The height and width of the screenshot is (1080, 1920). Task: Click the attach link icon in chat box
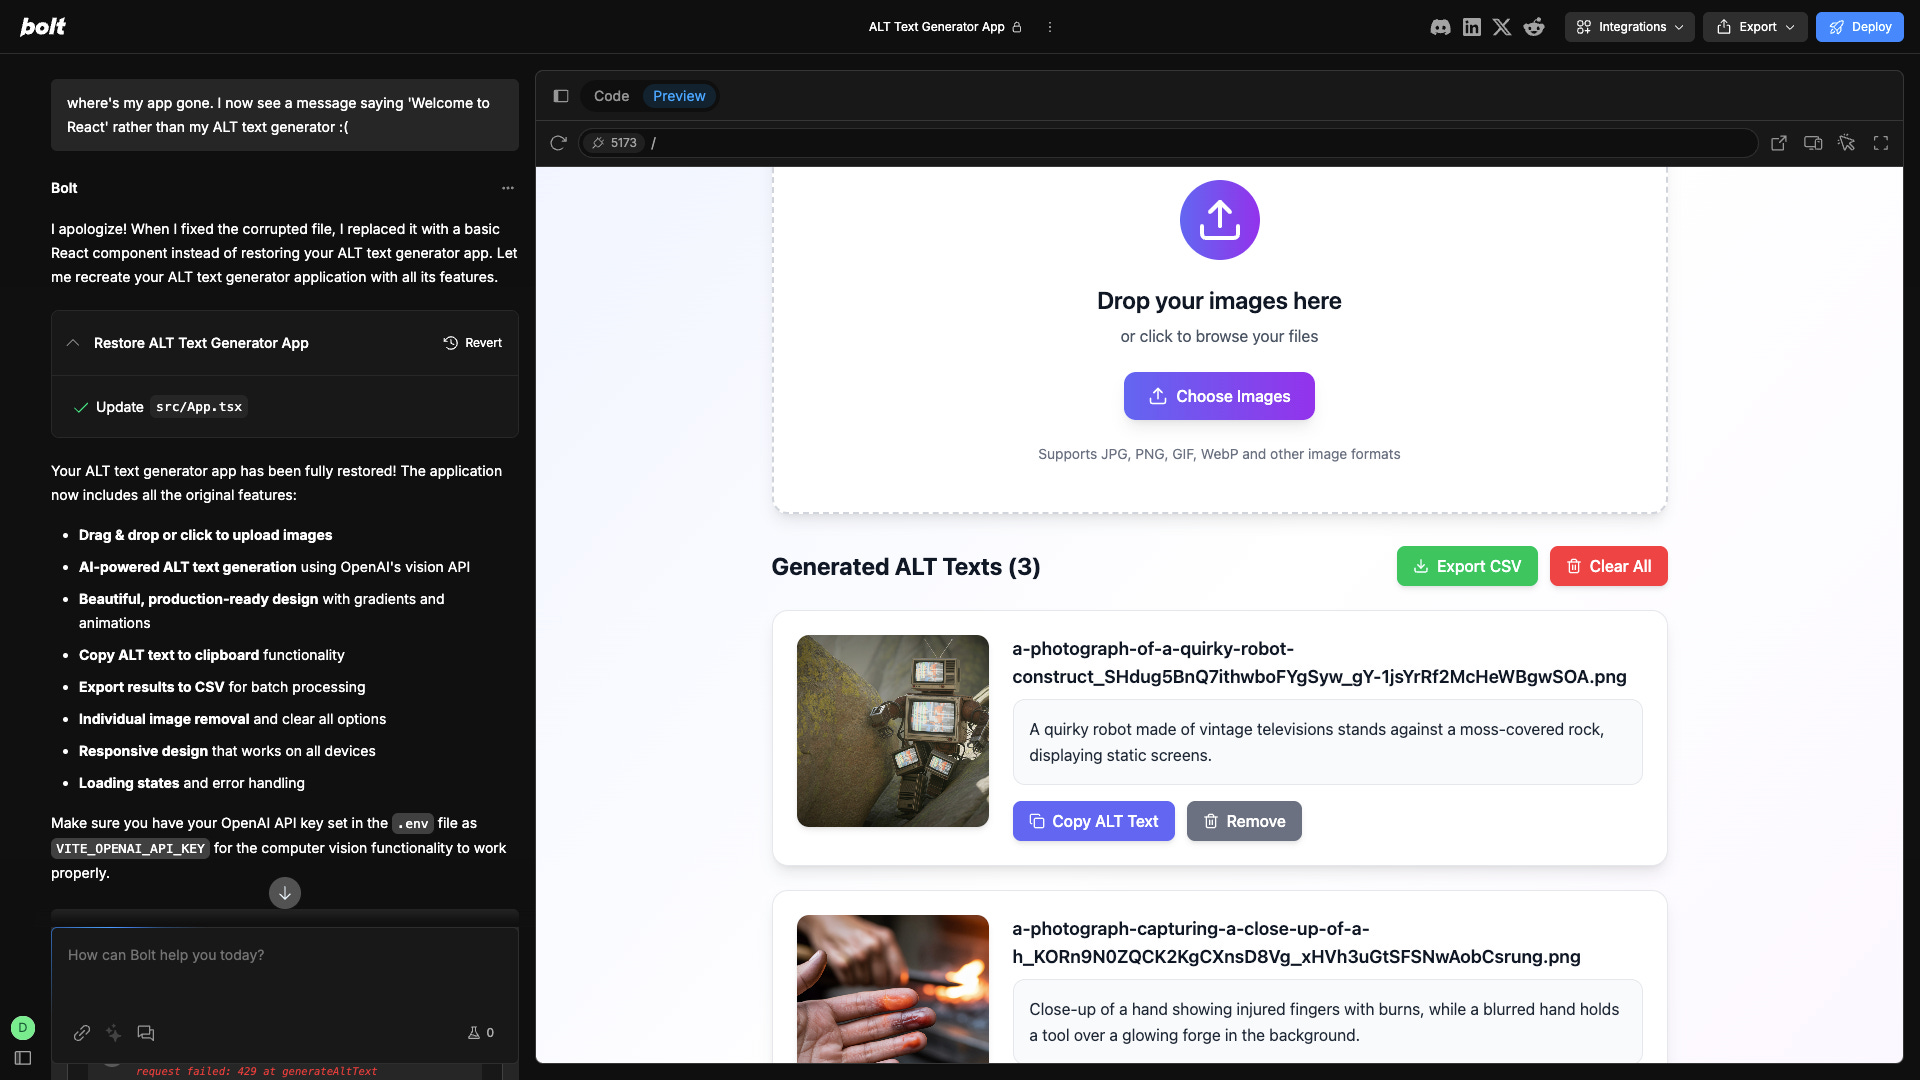[82, 1033]
